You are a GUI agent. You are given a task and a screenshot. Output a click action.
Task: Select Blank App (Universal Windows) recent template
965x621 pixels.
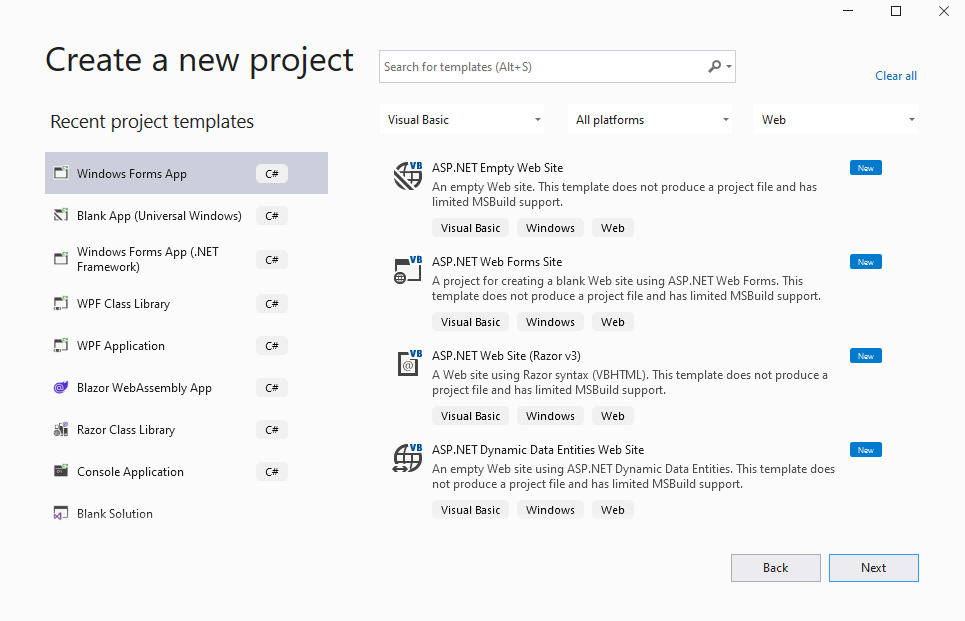(x=186, y=215)
